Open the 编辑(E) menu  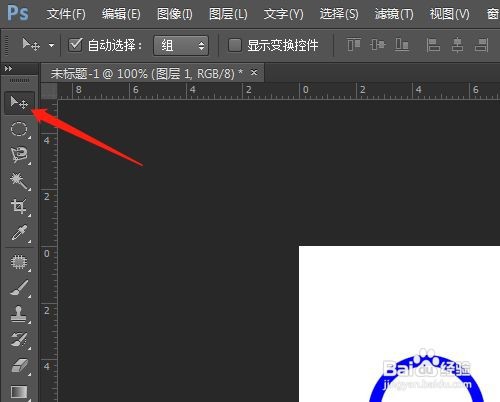tap(121, 14)
